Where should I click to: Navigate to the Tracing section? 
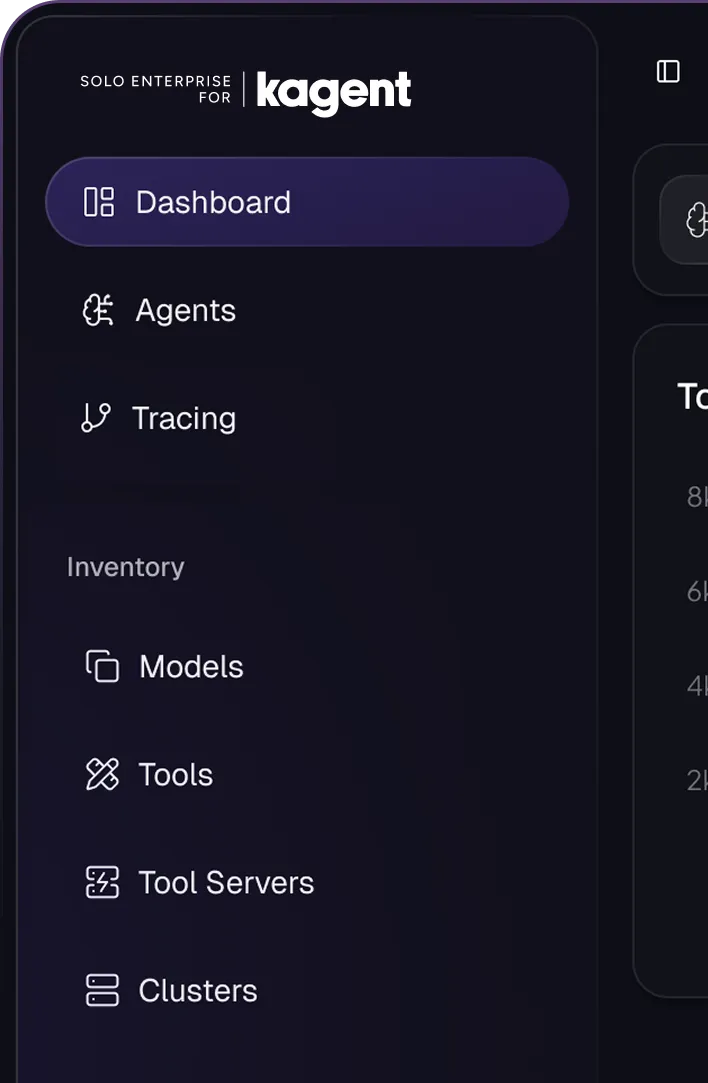click(x=182, y=418)
